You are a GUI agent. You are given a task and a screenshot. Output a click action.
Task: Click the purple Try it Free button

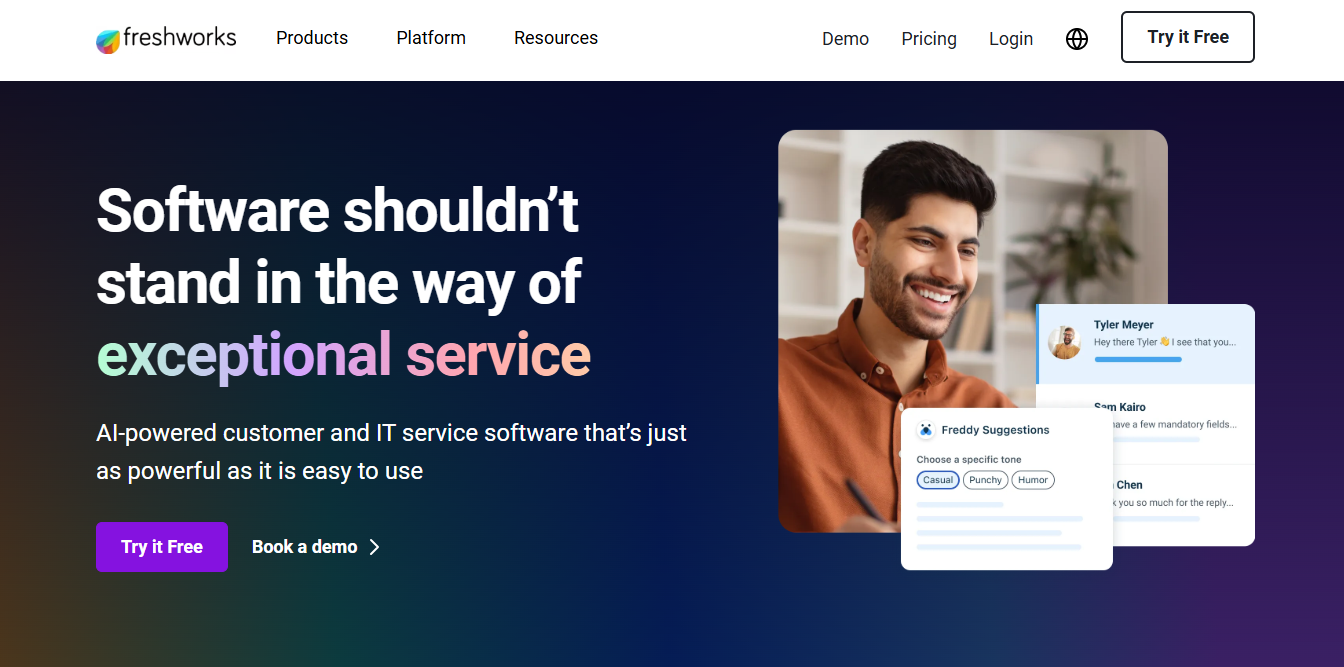click(161, 546)
